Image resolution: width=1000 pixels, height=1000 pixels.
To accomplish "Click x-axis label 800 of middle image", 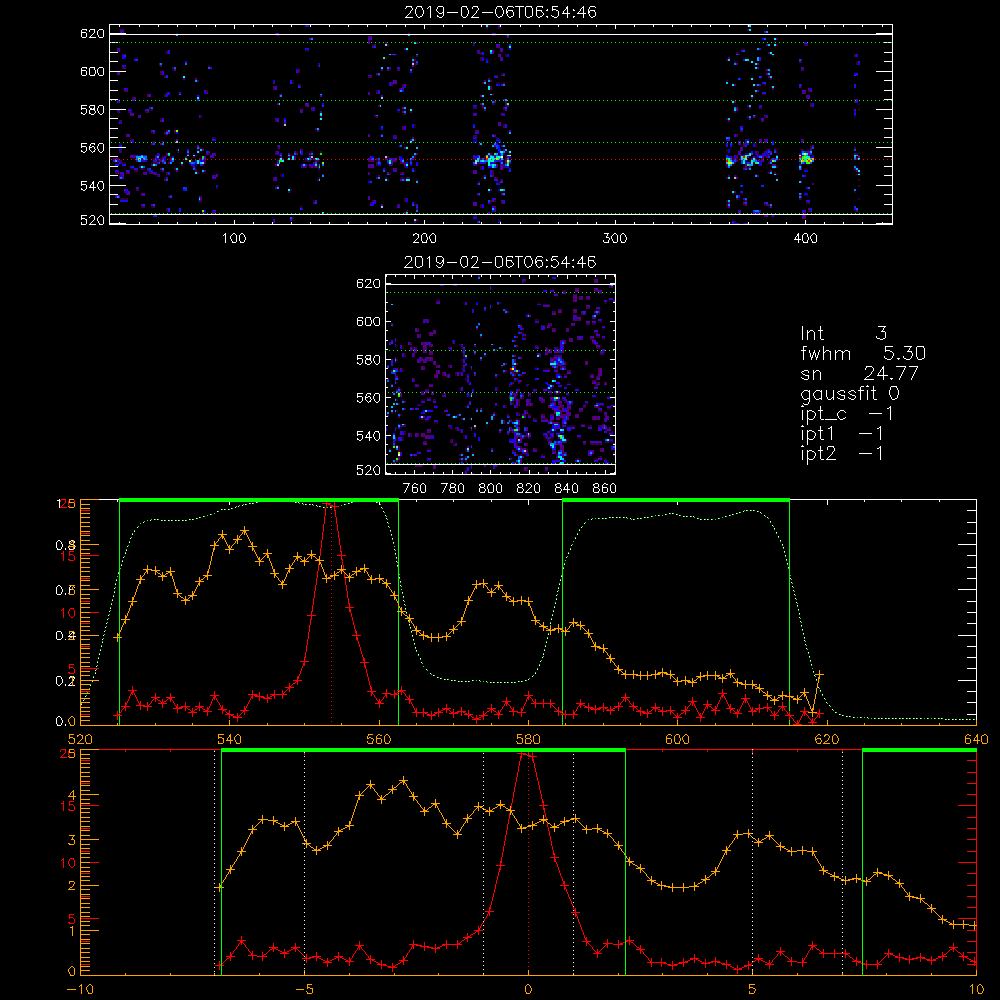I will pyautogui.click(x=490, y=489).
